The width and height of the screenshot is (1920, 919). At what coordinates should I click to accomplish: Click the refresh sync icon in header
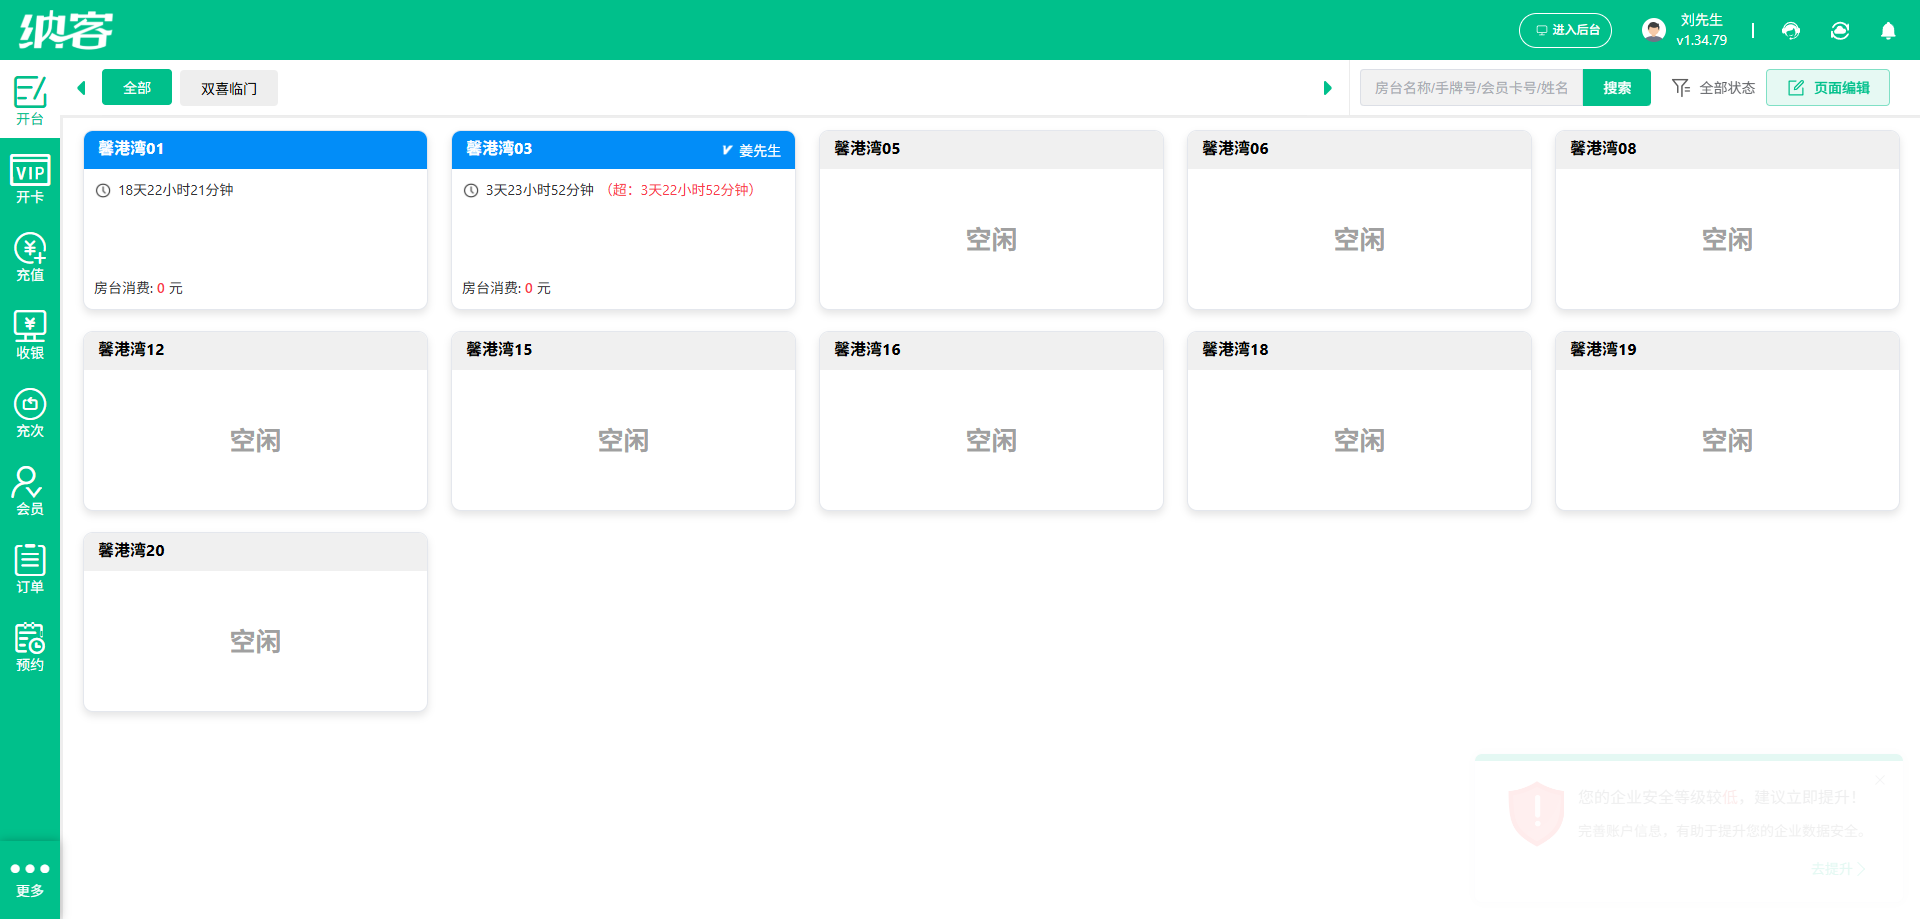[x=1840, y=31]
